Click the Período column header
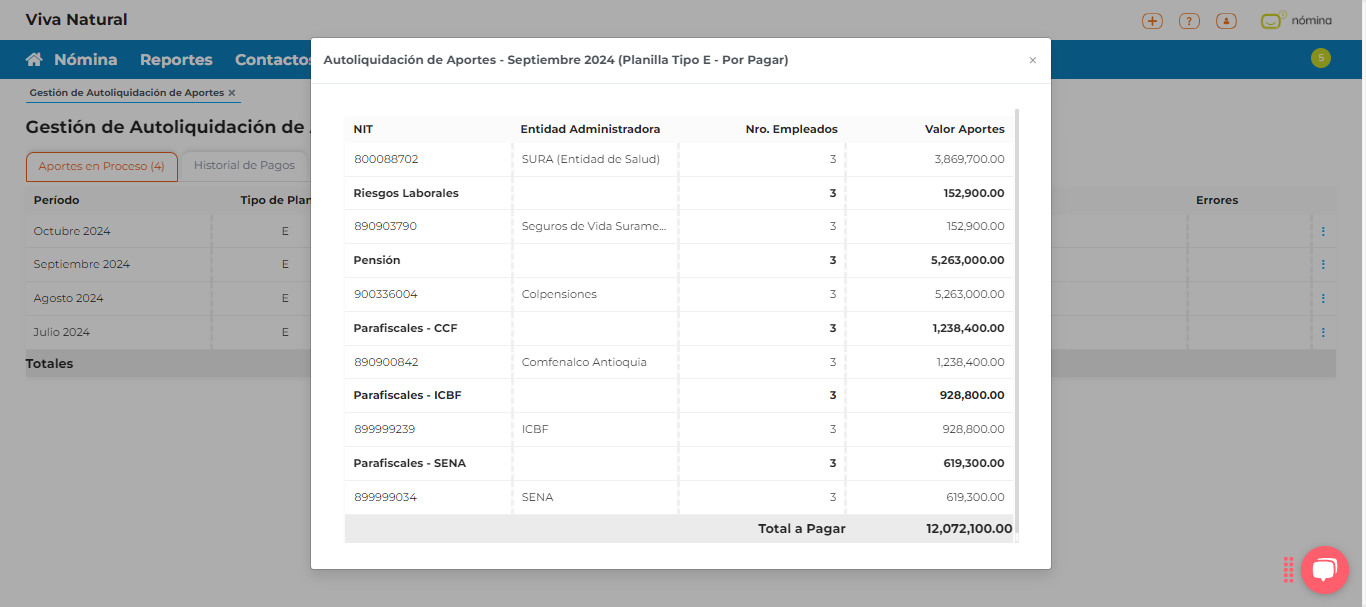Viewport: 1366px width, 607px height. (56, 200)
